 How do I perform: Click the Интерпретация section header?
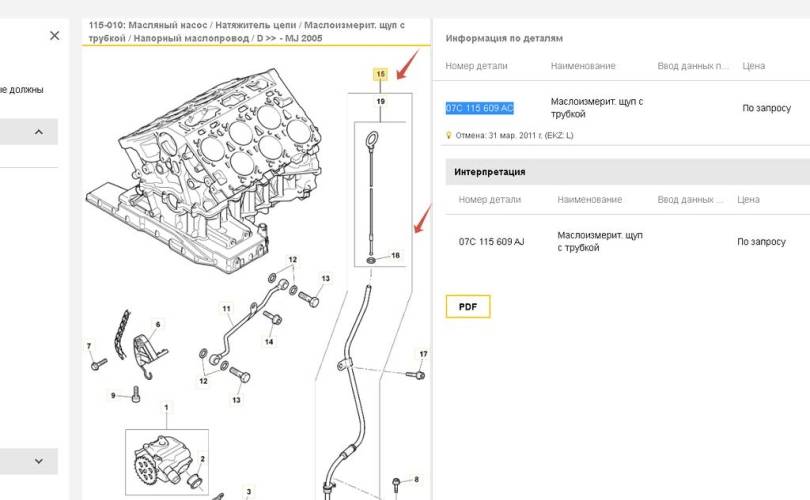coord(490,172)
